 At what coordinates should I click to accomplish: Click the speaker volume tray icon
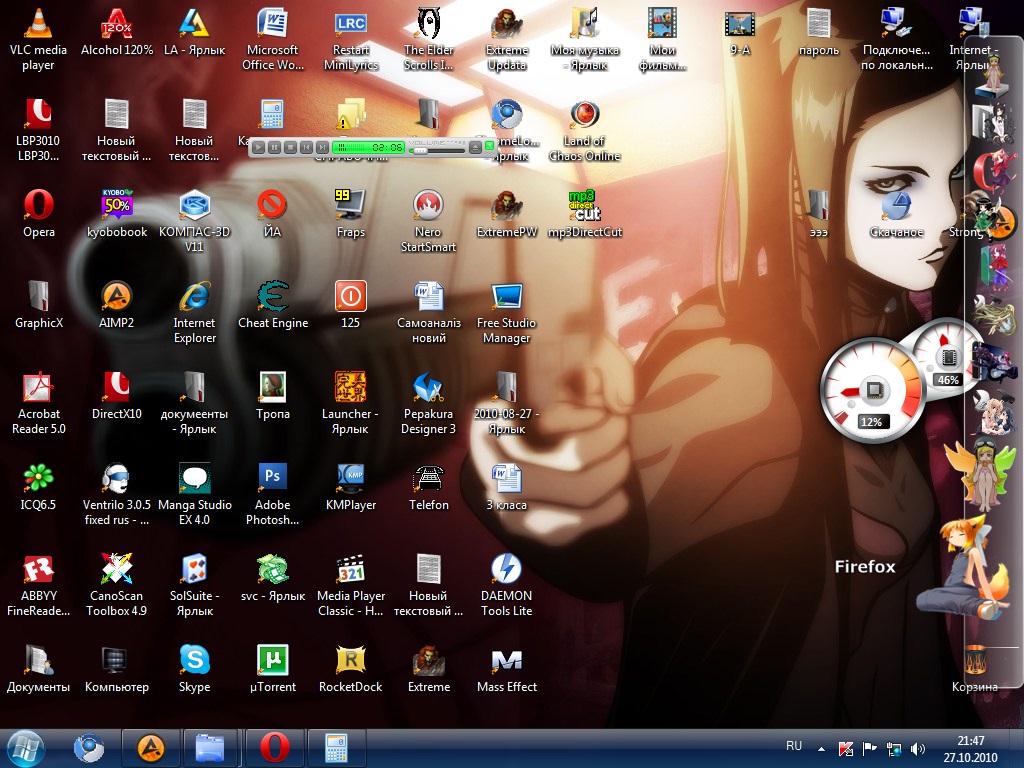tap(918, 748)
